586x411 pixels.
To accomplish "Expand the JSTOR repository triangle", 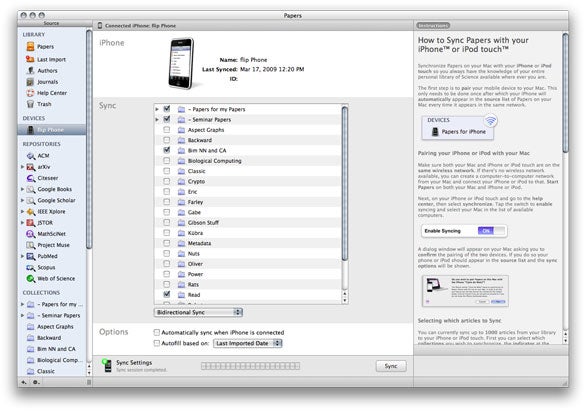I will click(22, 222).
